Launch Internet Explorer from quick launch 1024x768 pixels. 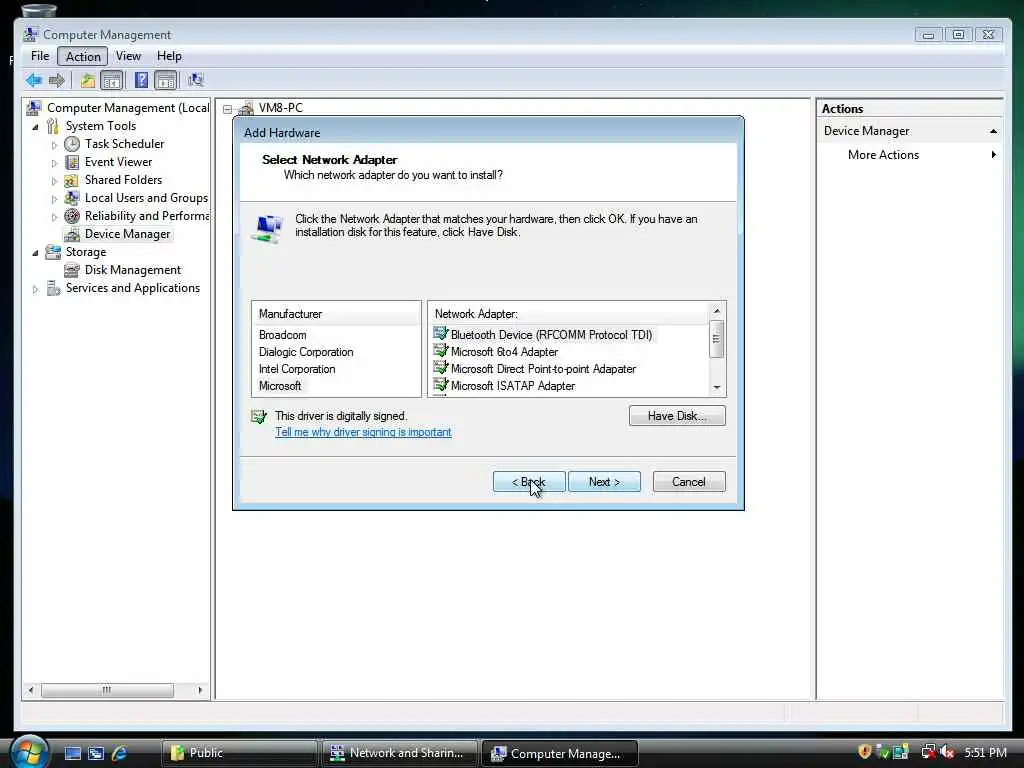[120, 753]
